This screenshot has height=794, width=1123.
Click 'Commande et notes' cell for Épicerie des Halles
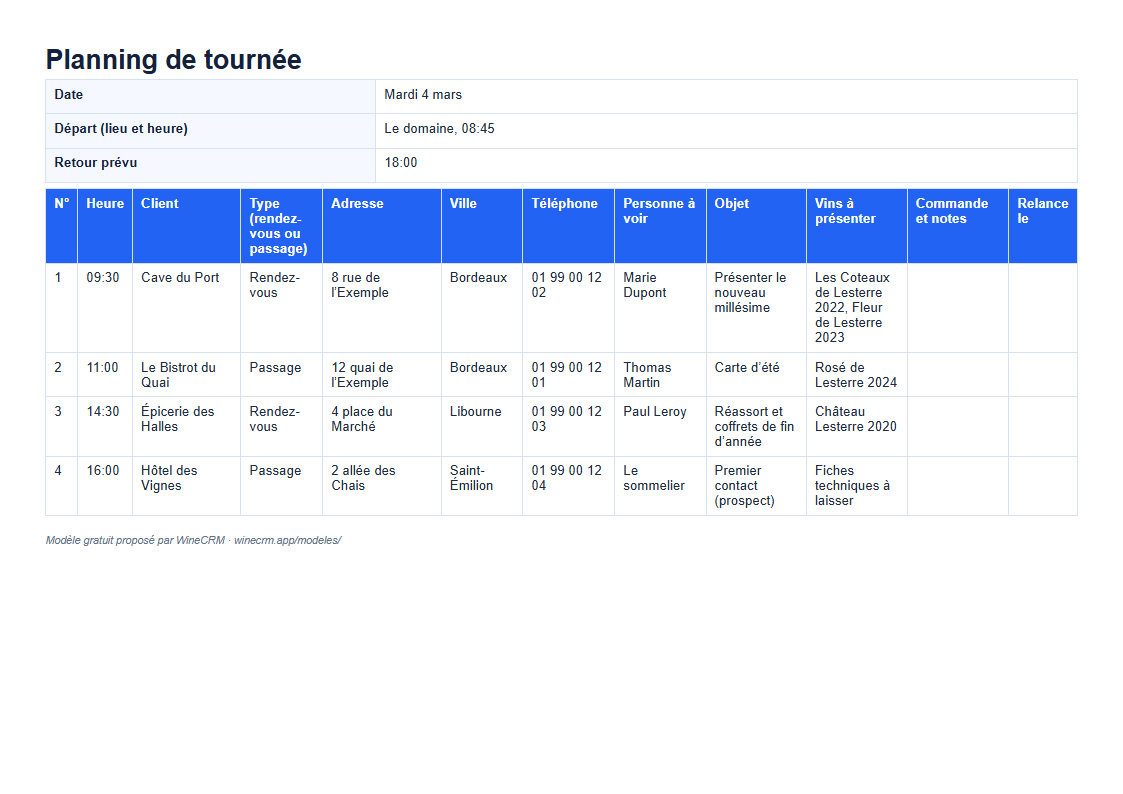pyautogui.click(x=958, y=427)
